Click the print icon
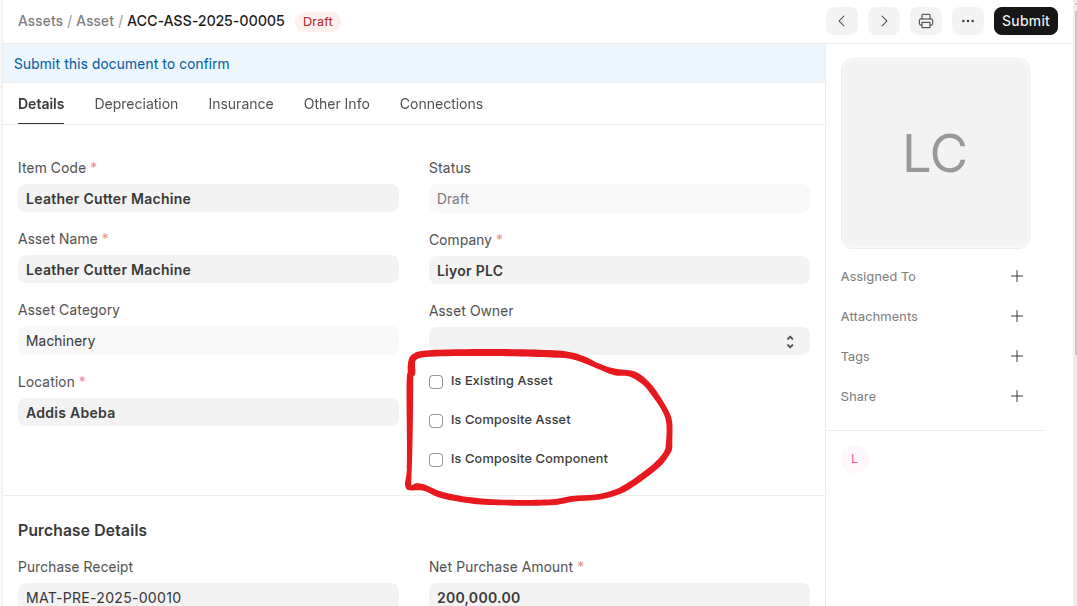This screenshot has height=606, width=1077. (x=926, y=21)
